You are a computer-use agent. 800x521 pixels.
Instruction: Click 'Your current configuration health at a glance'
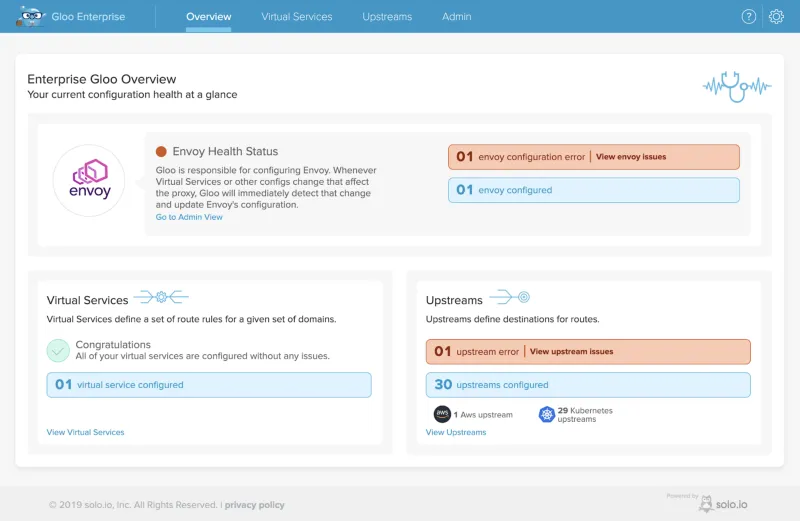tap(132, 94)
